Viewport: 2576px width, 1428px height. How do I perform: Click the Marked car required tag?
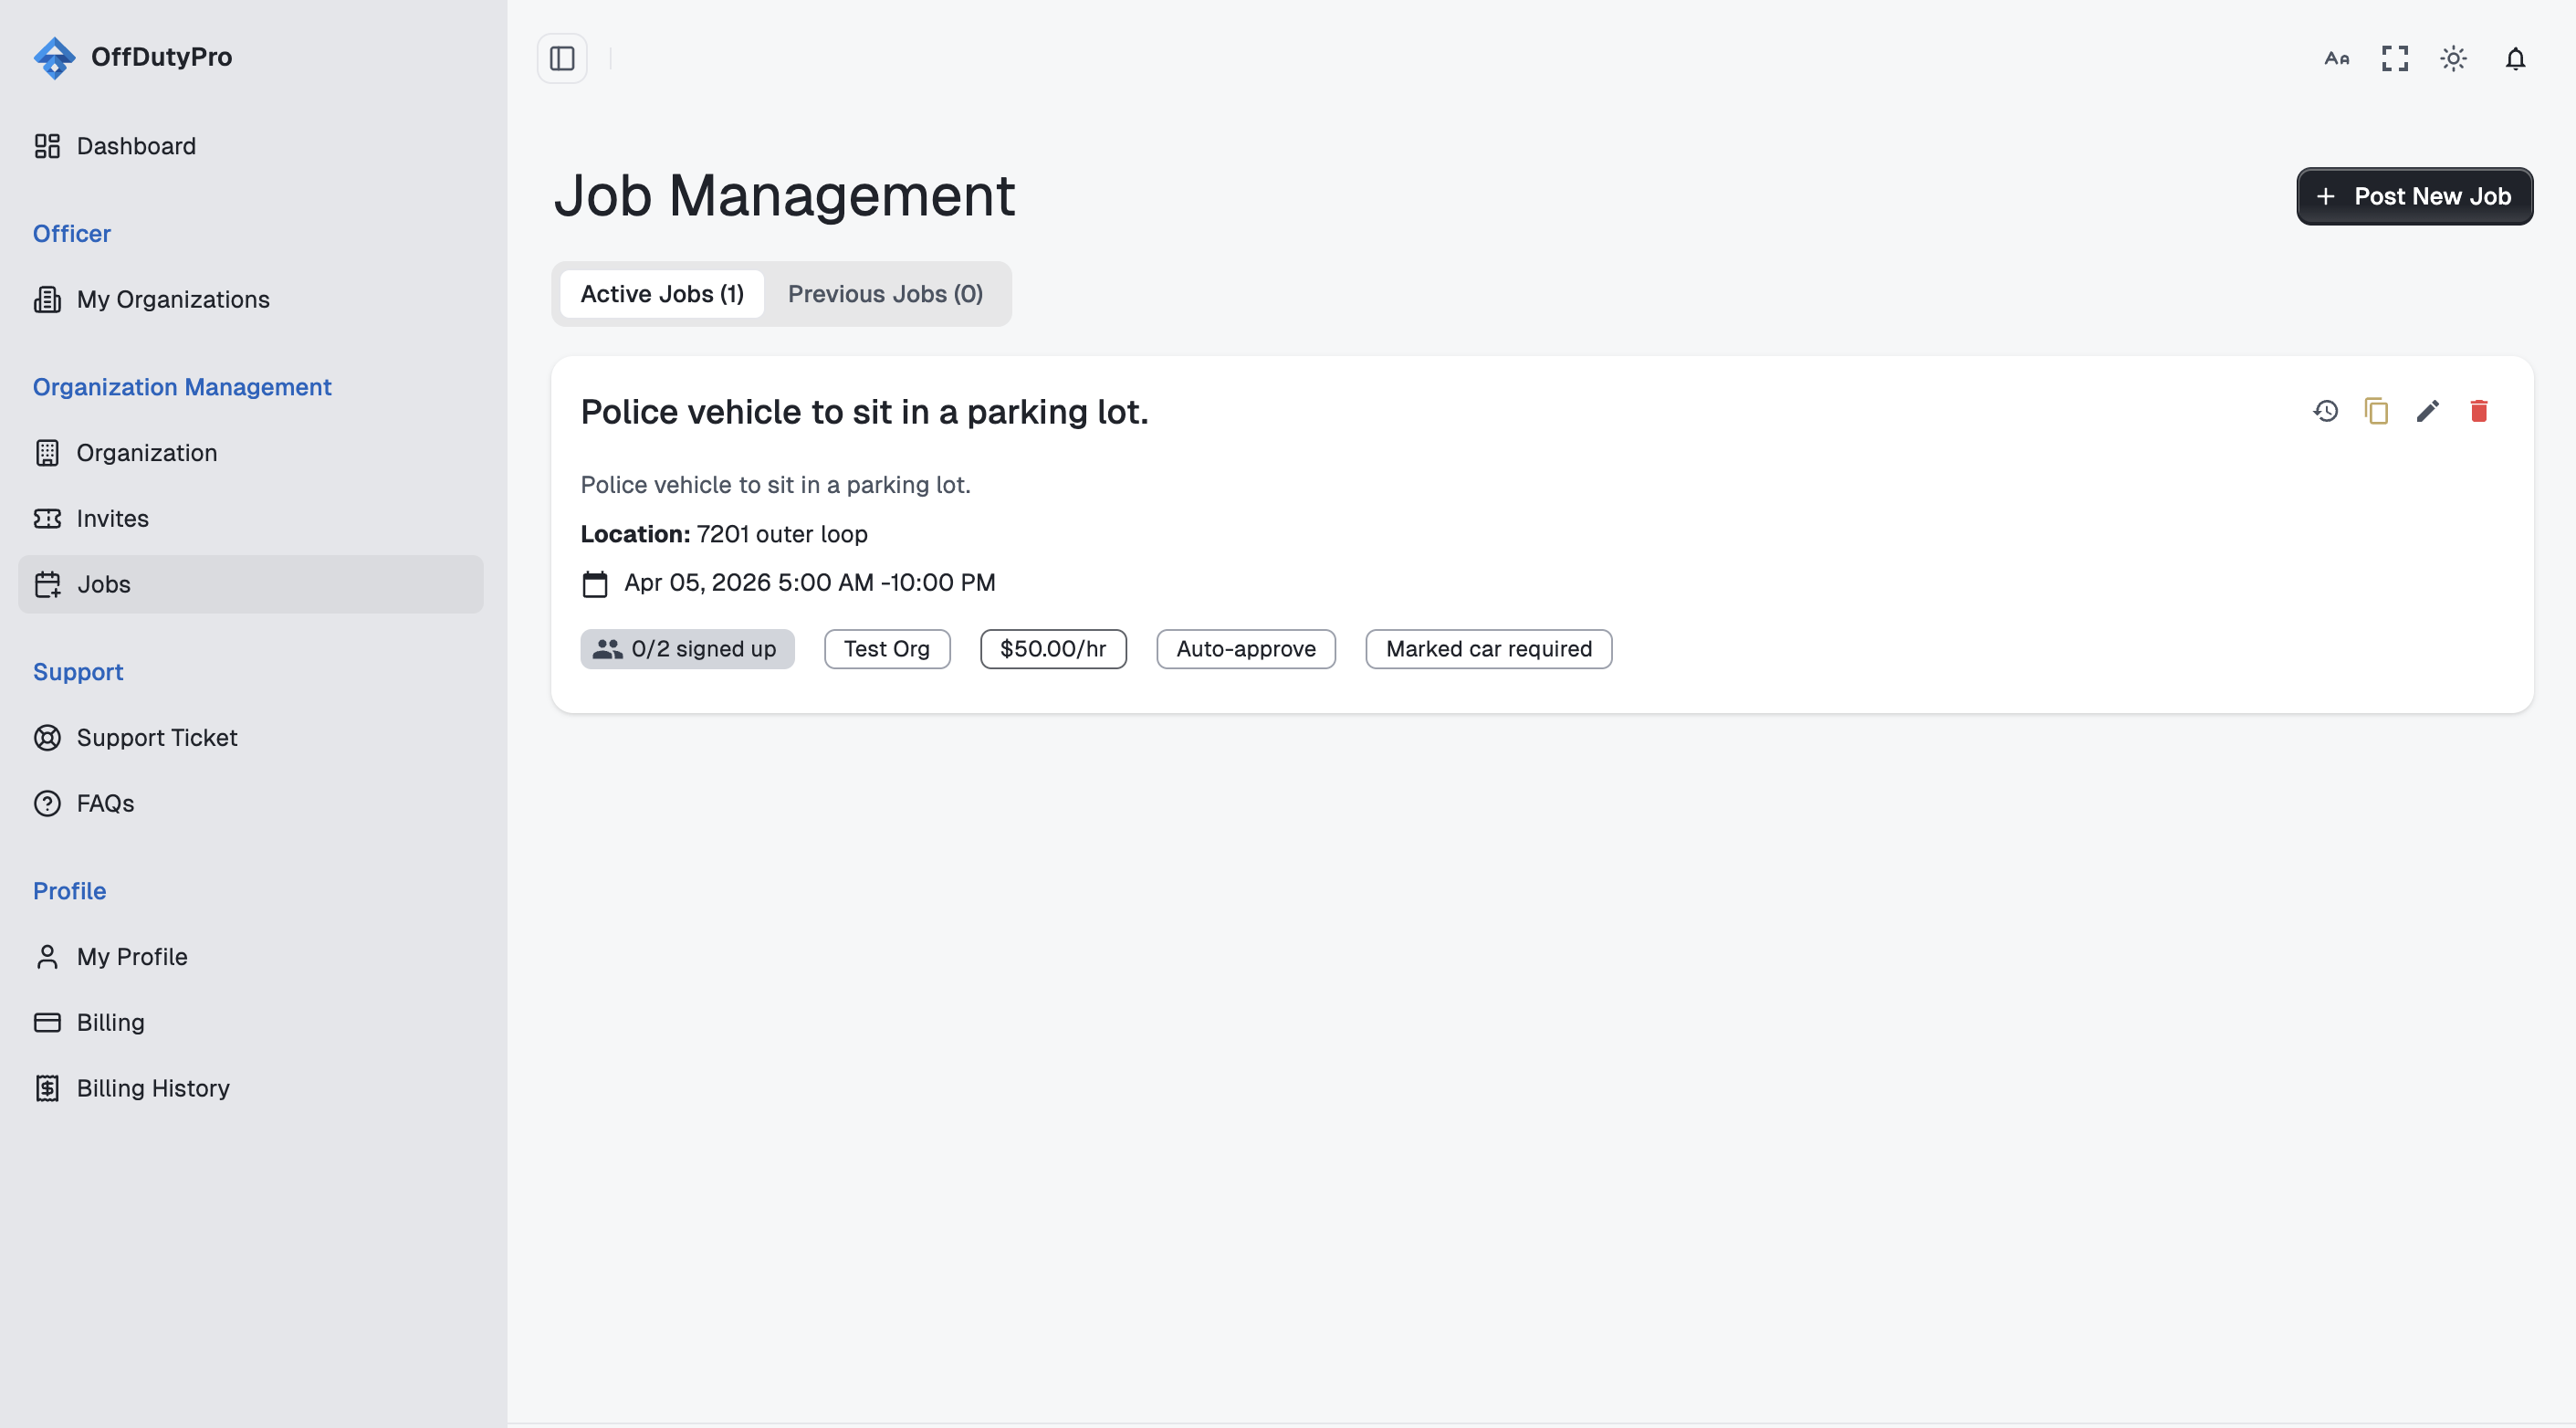1488,649
